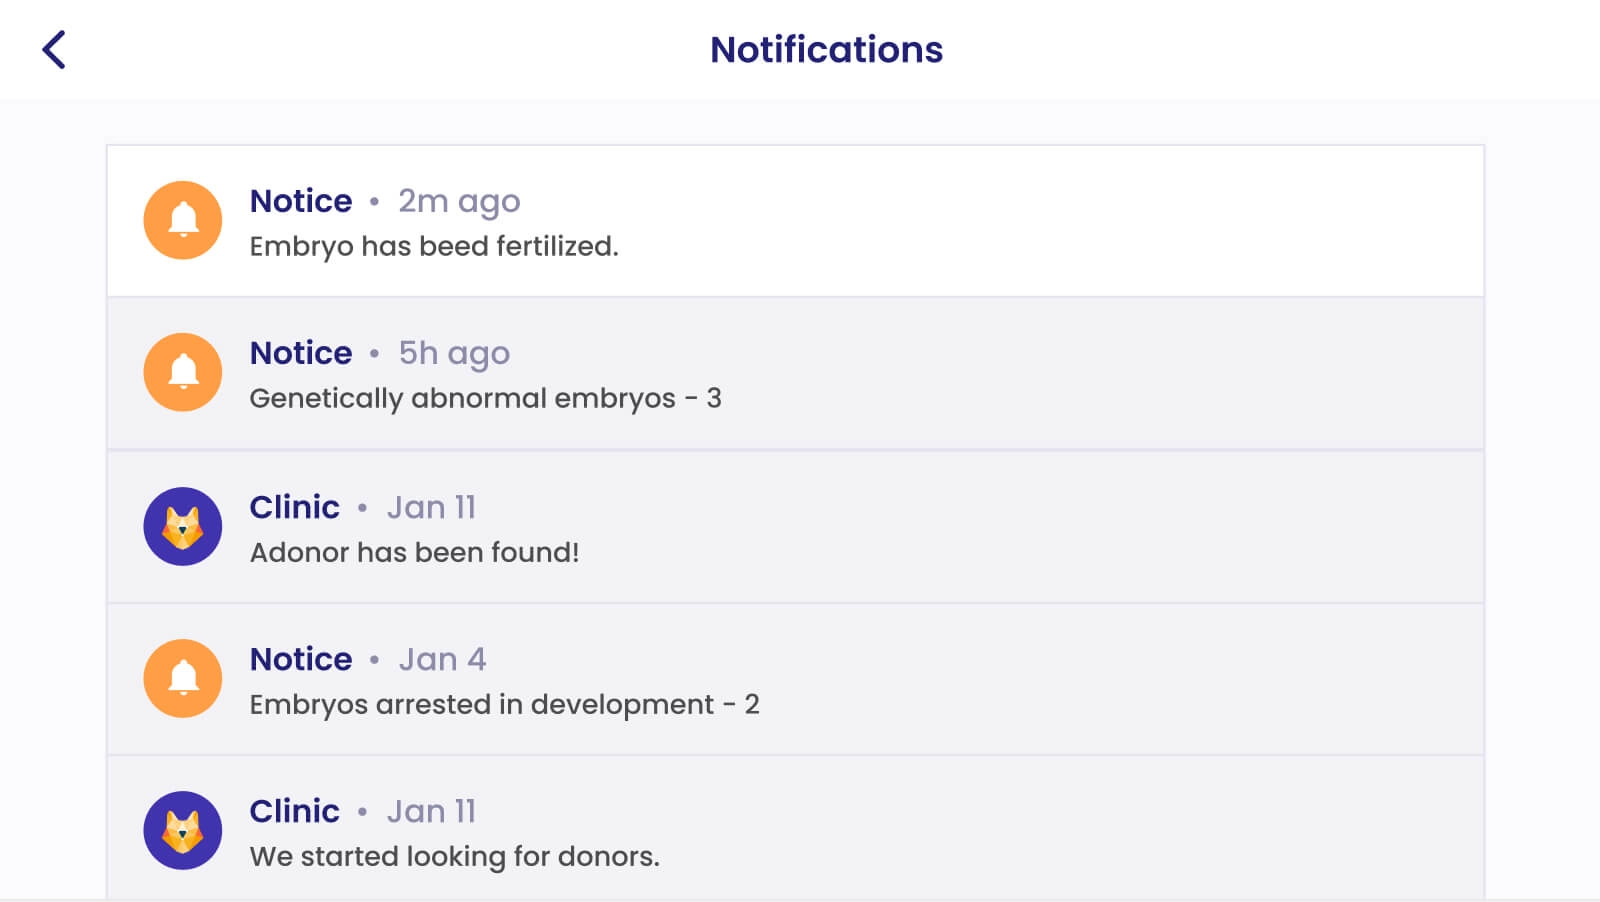
Task: Click 'Notice' heading of the 5h ago item
Action: (301, 353)
